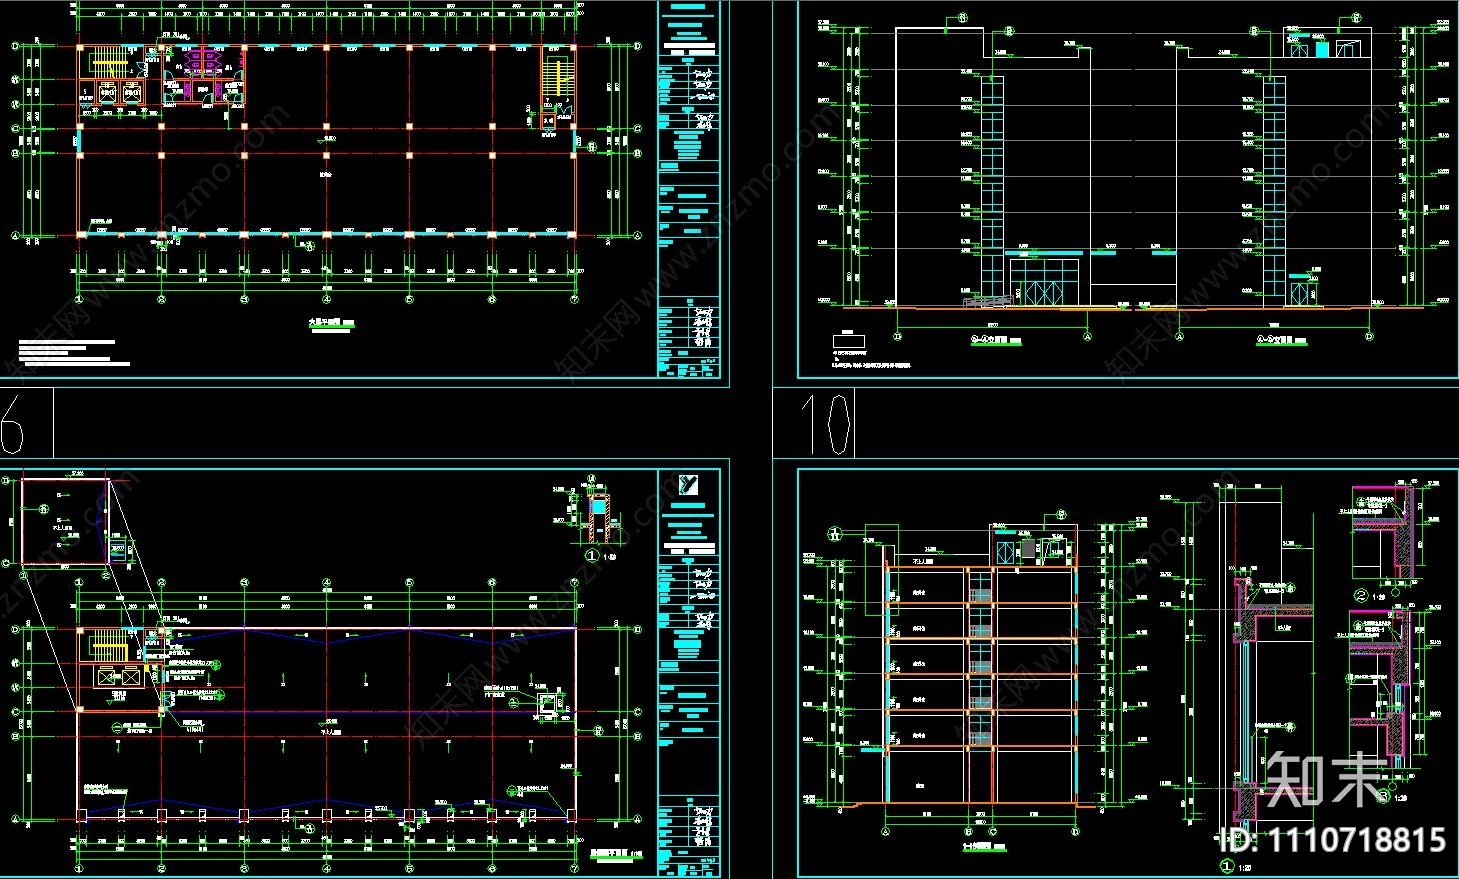This screenshot has height=879, width=1459.
Task: Click the white notes text under floor plan
Action: pyautogui.click(x=74, y=353)
